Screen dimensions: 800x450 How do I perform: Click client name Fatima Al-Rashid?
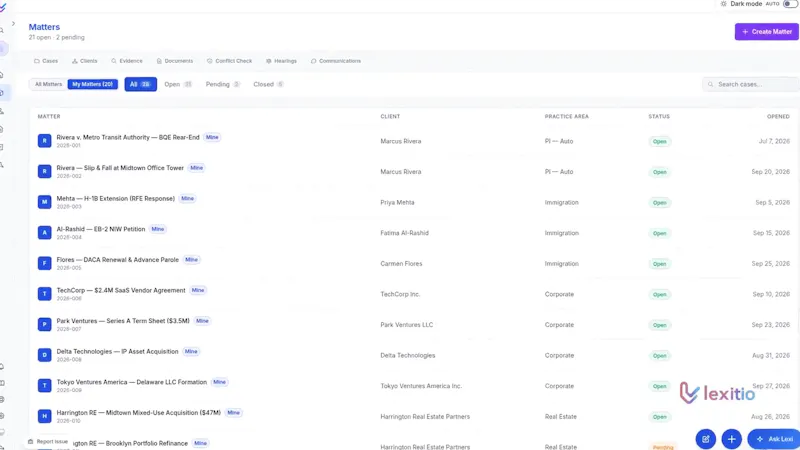point(404,233)
